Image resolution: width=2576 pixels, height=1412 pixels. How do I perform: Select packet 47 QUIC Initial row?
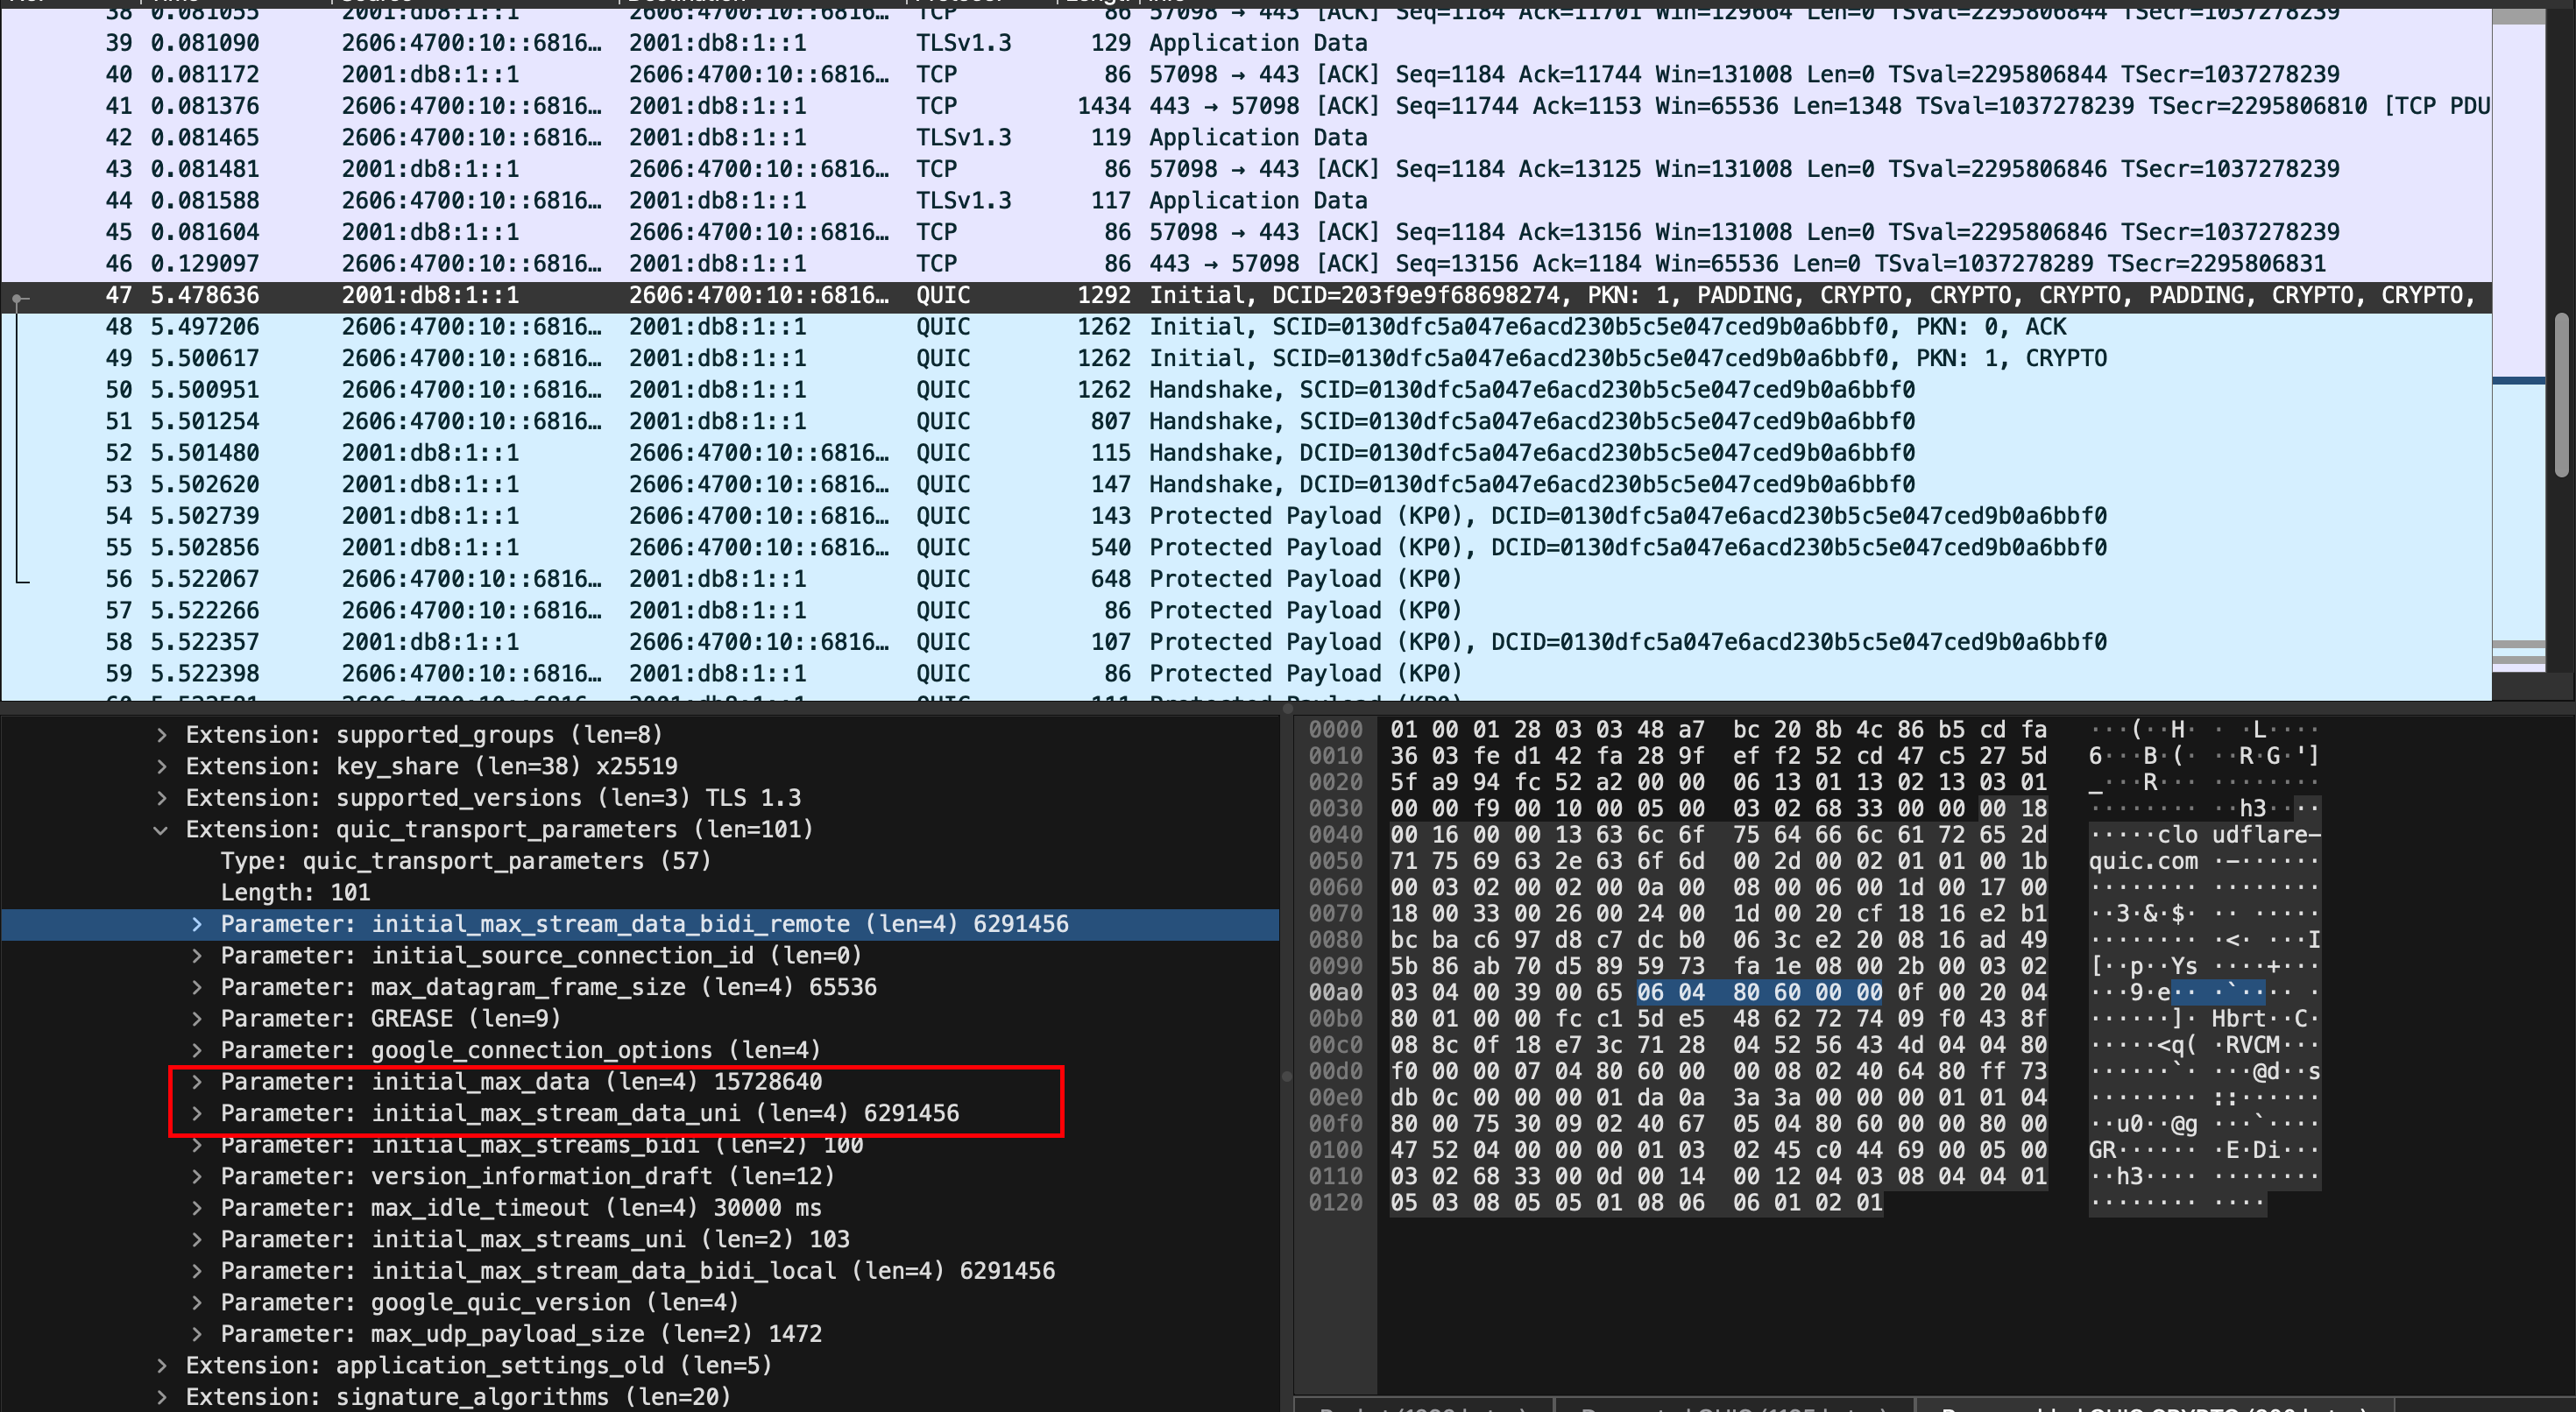pyautogui.click(x=1246, y=295)
